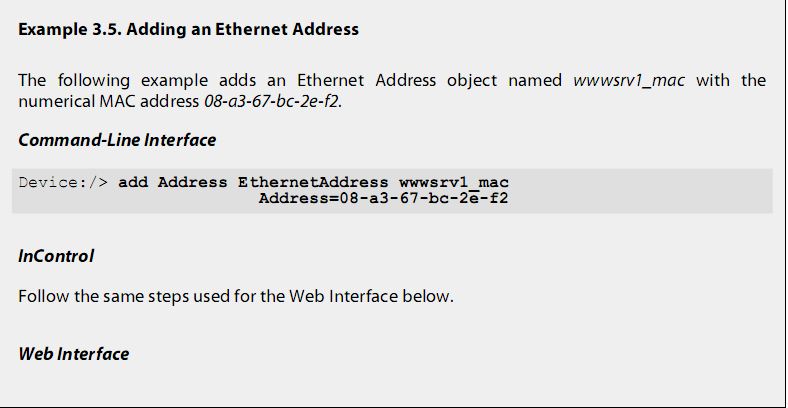Click the Example 3.5 heading
Screen dimensions: 788x408
[188, 29]
